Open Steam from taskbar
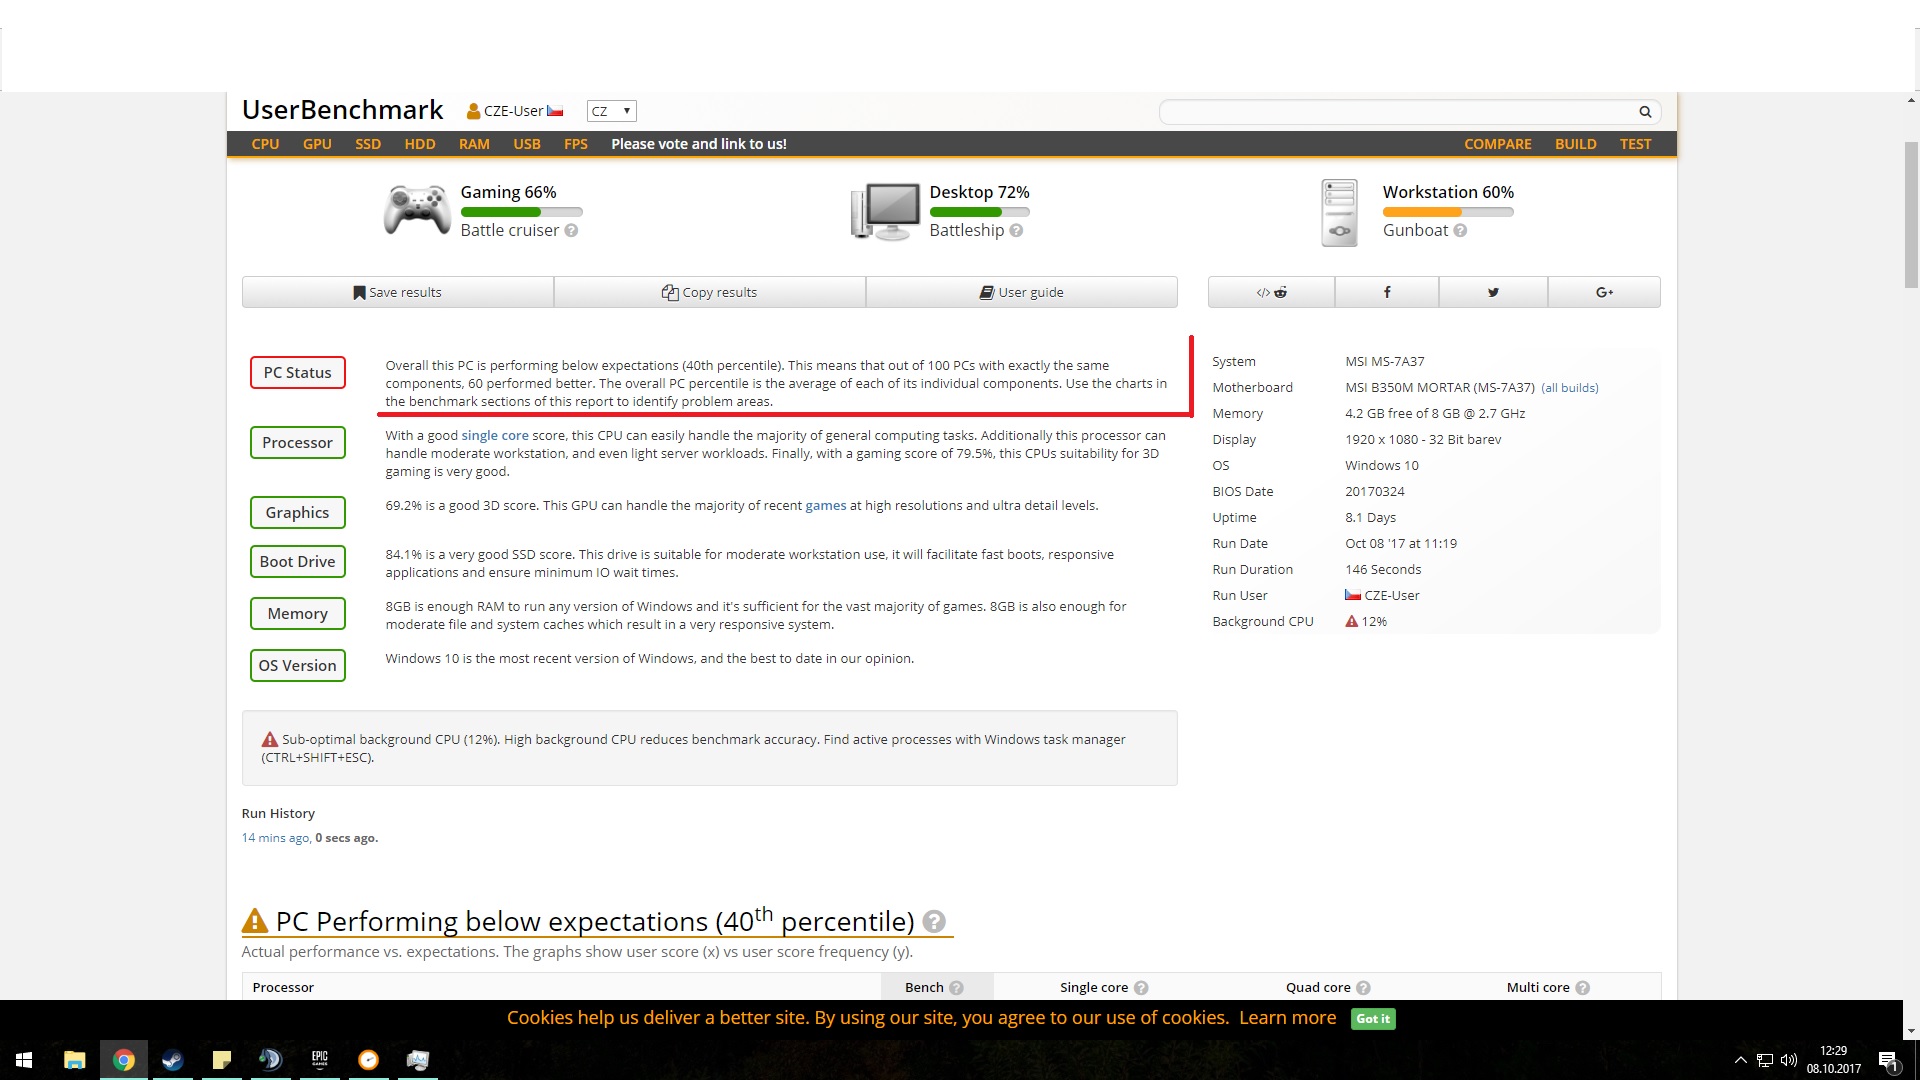Viewport: 1920px width, 1080px height. click(173, 1060)
